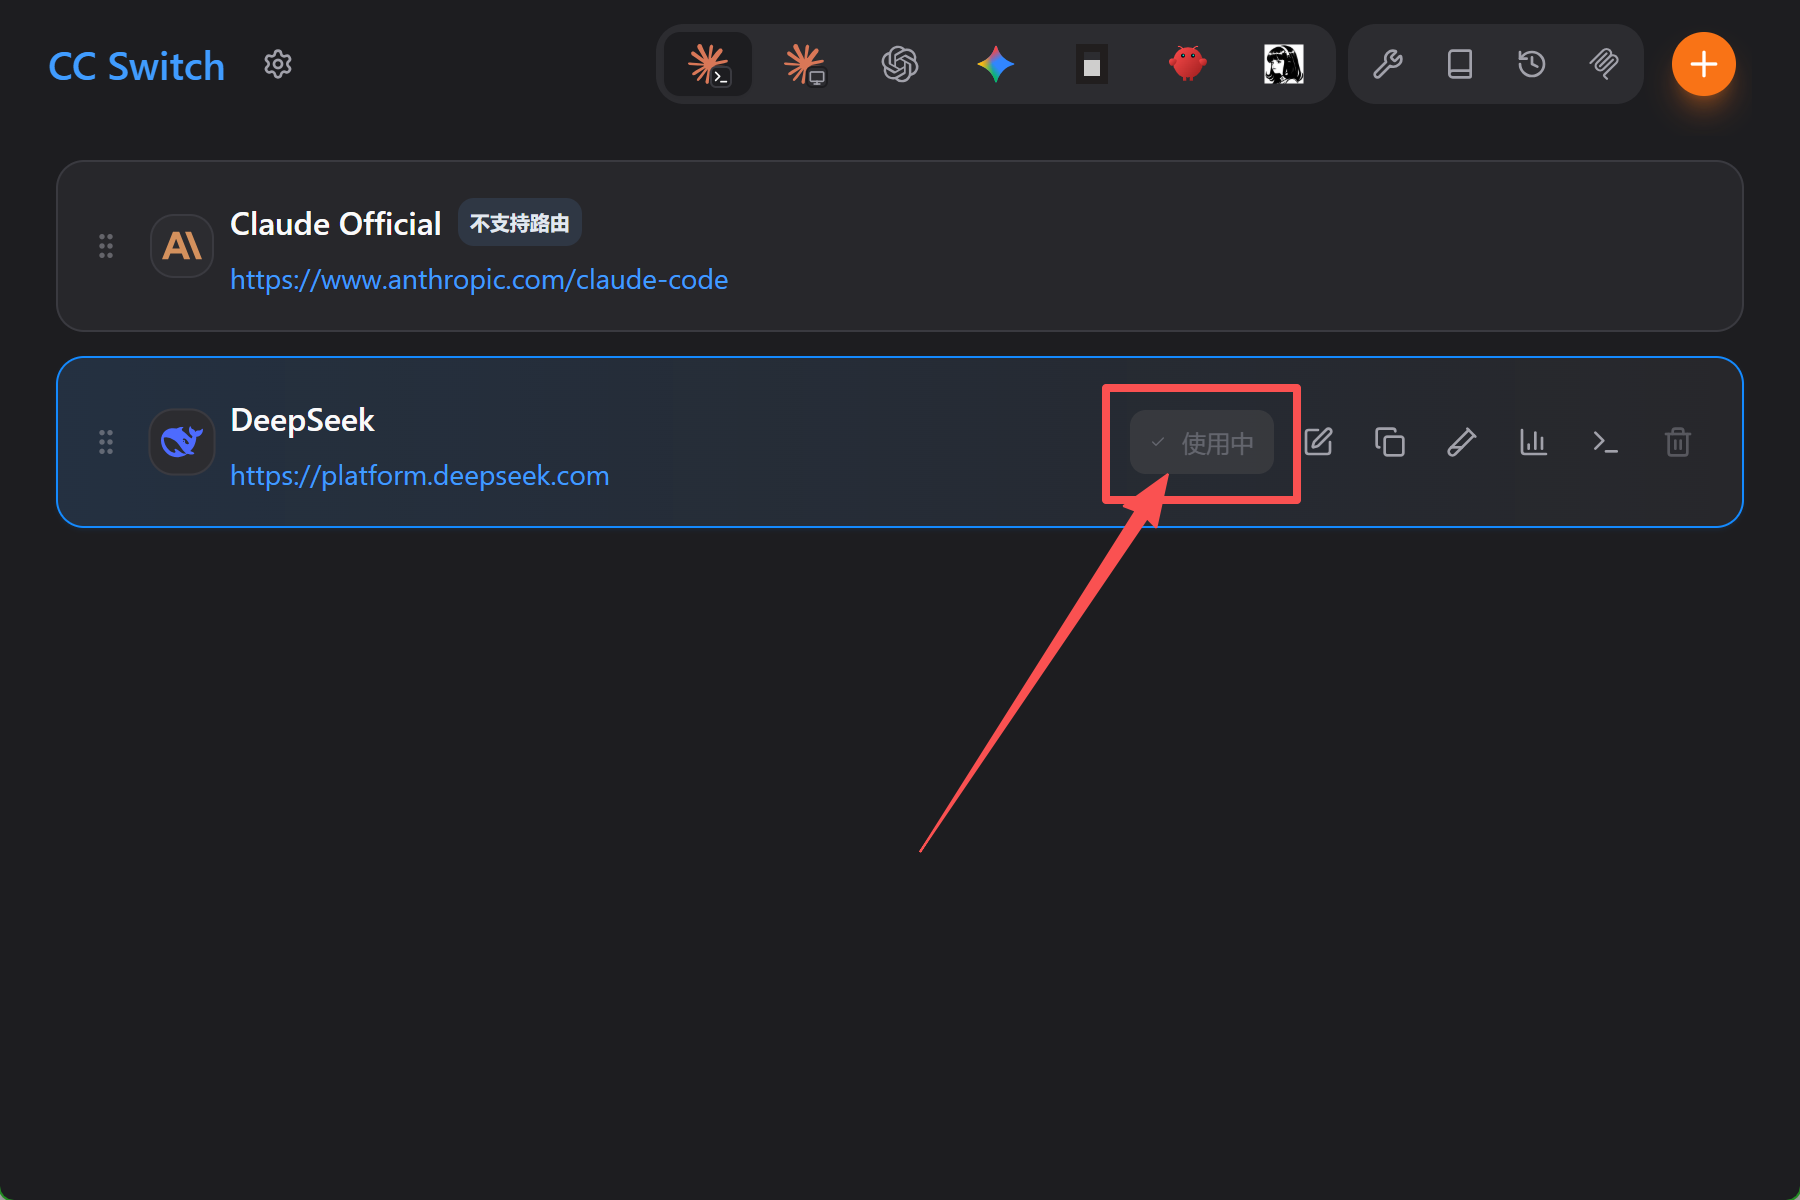Delete the DeepSeek provider with the trash icon
1800x1200 pixels.
(1678, 442)
